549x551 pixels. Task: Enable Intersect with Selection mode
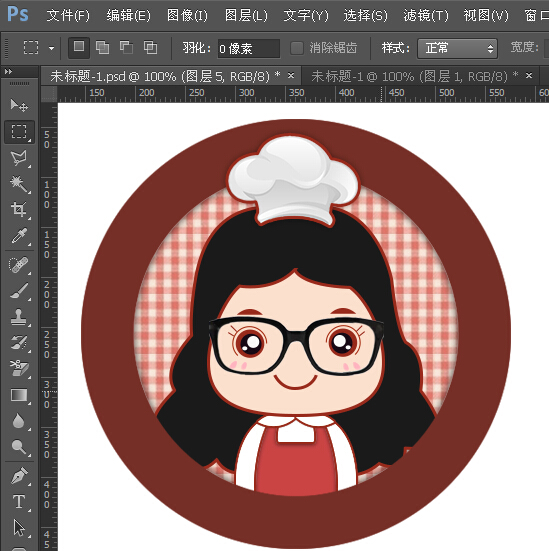click(x=150, y=47)
